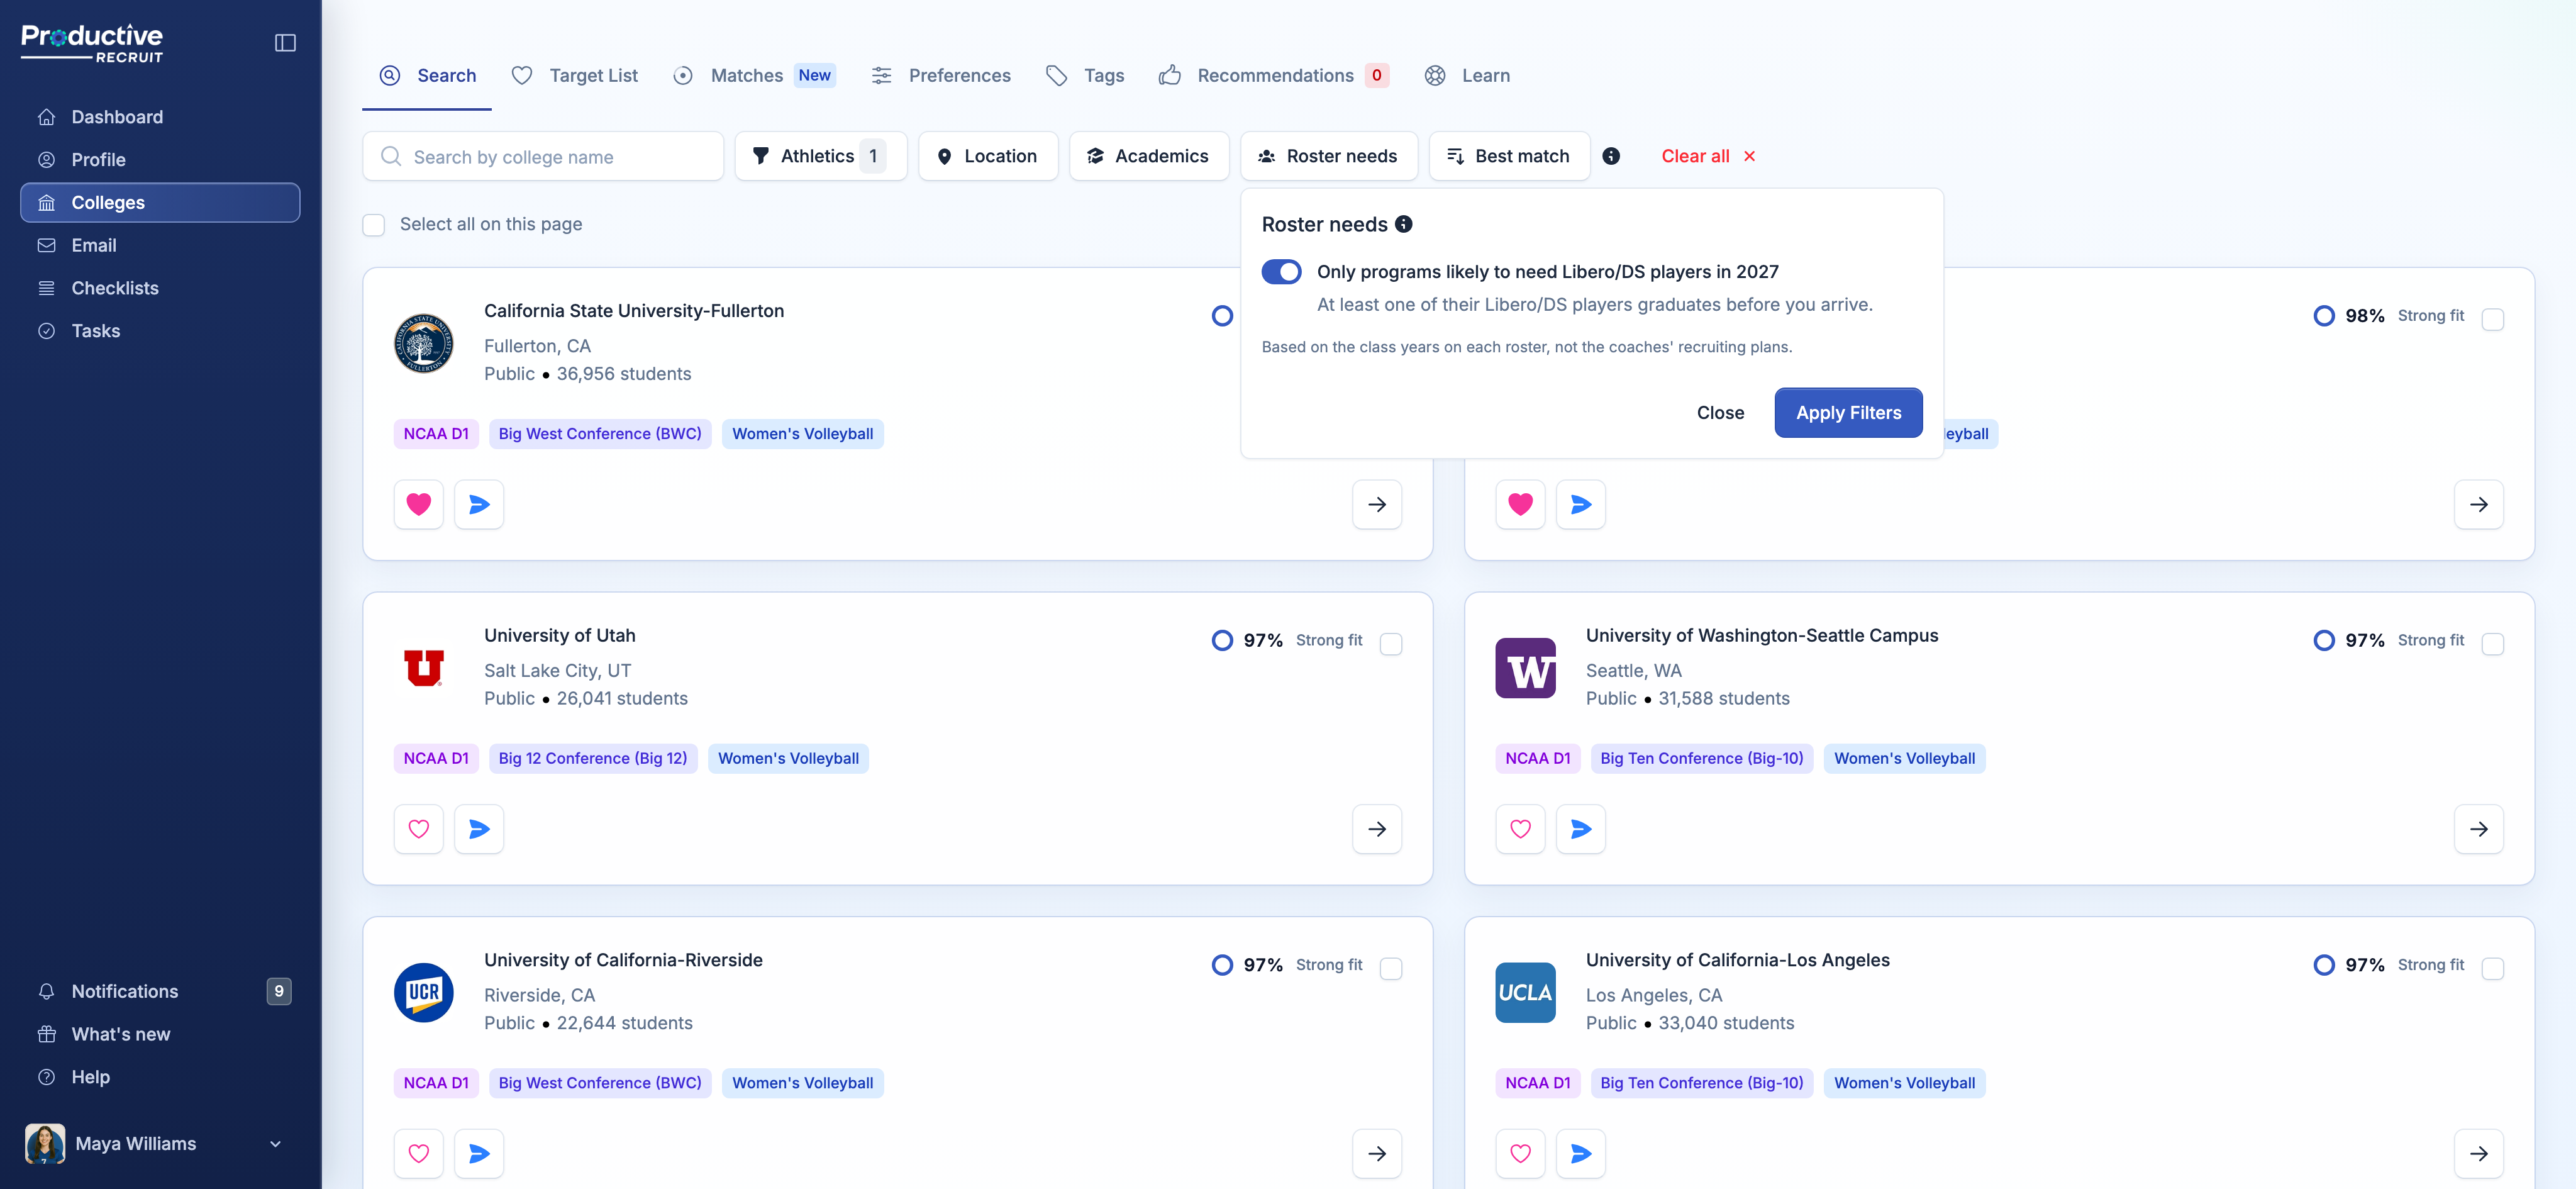This screenshot has width=2576, height=1189.
Task: Clear all filters
Action: pyautogui.click(x=1708, y=156)
